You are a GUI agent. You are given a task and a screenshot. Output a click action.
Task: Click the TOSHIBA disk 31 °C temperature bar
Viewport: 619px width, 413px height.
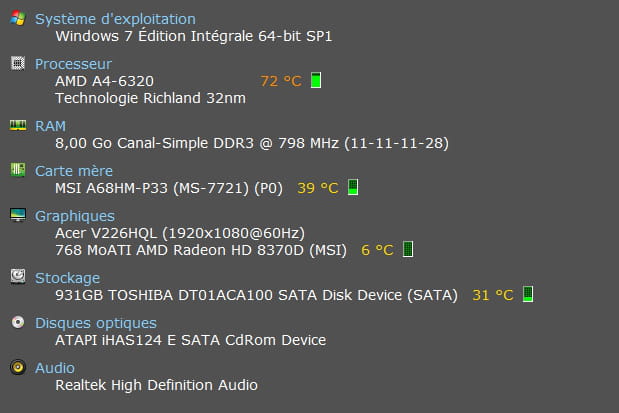pos(528,294)
